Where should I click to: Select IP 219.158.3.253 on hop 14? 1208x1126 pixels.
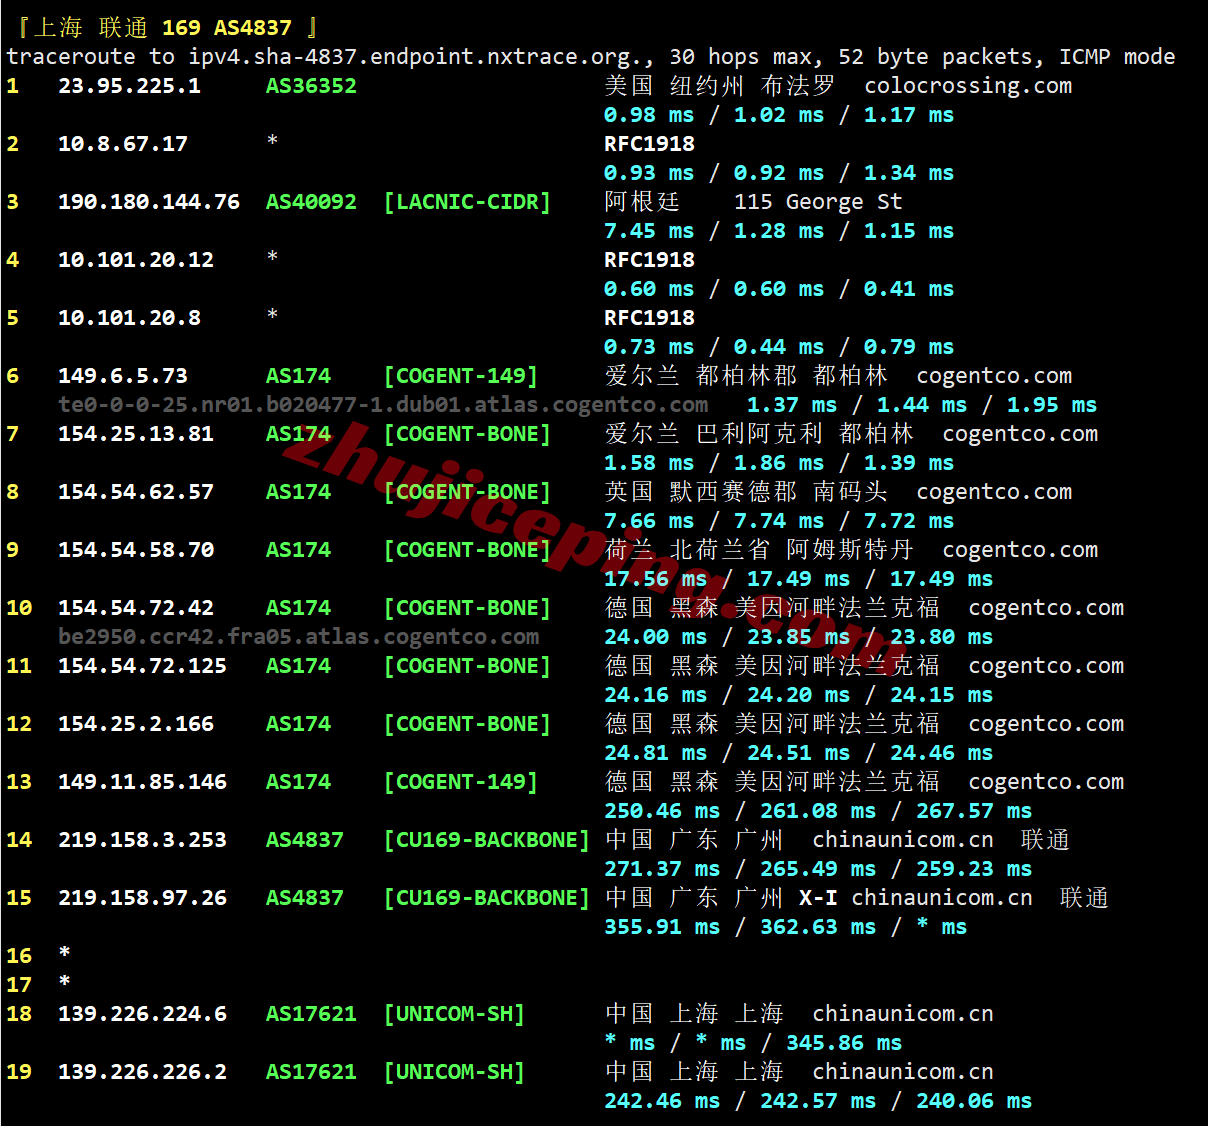click(x=142, y=840)
